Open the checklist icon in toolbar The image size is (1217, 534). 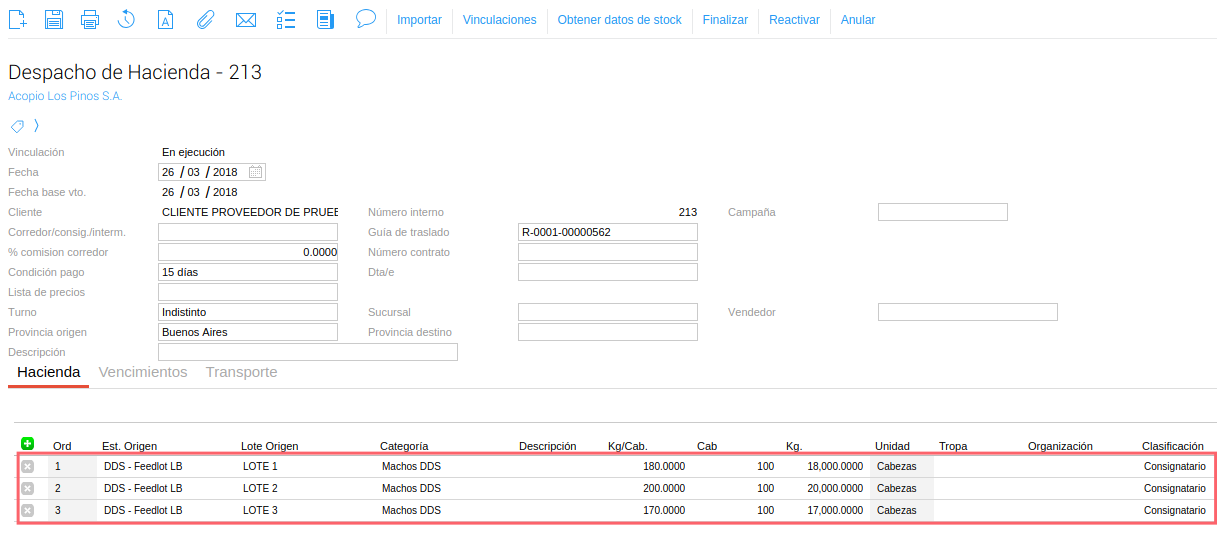point(285,19)
